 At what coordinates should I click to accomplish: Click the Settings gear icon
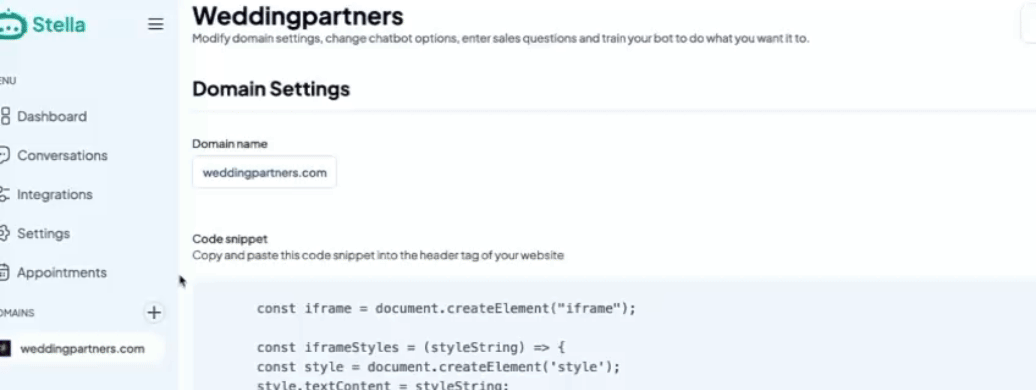(5, 233)
